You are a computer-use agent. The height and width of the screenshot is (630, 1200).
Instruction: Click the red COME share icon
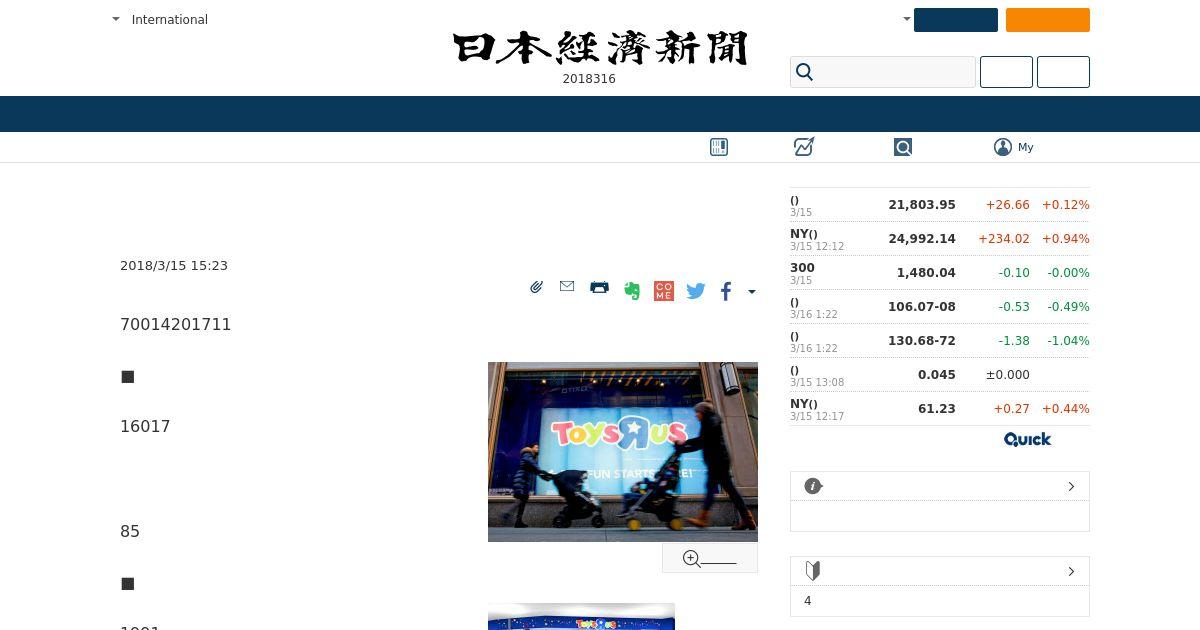pyautogui.click(x=664, y=291)
